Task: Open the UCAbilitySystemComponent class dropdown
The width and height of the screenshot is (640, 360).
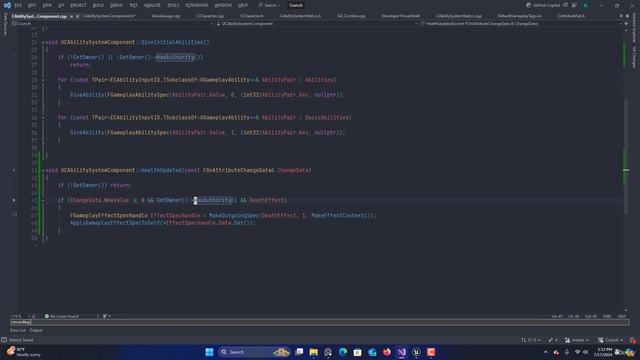Action: point(316,24)
